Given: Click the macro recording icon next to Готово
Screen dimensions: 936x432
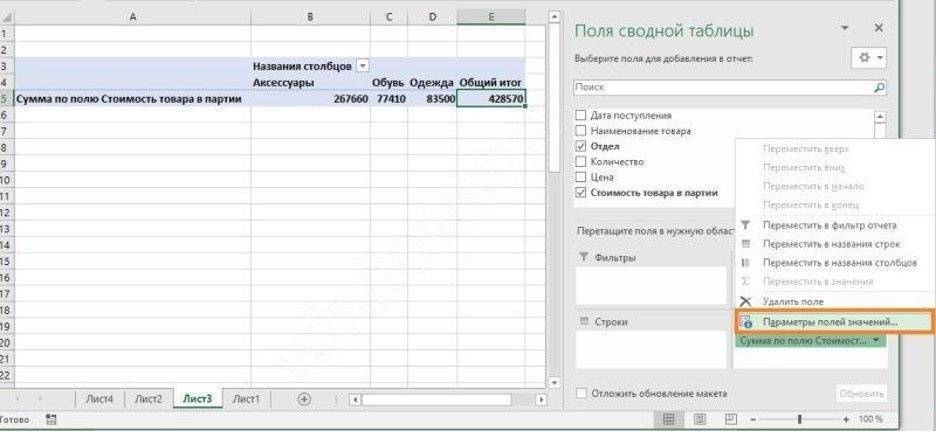Looking at the screenshot, I should (x=51, y=419).
